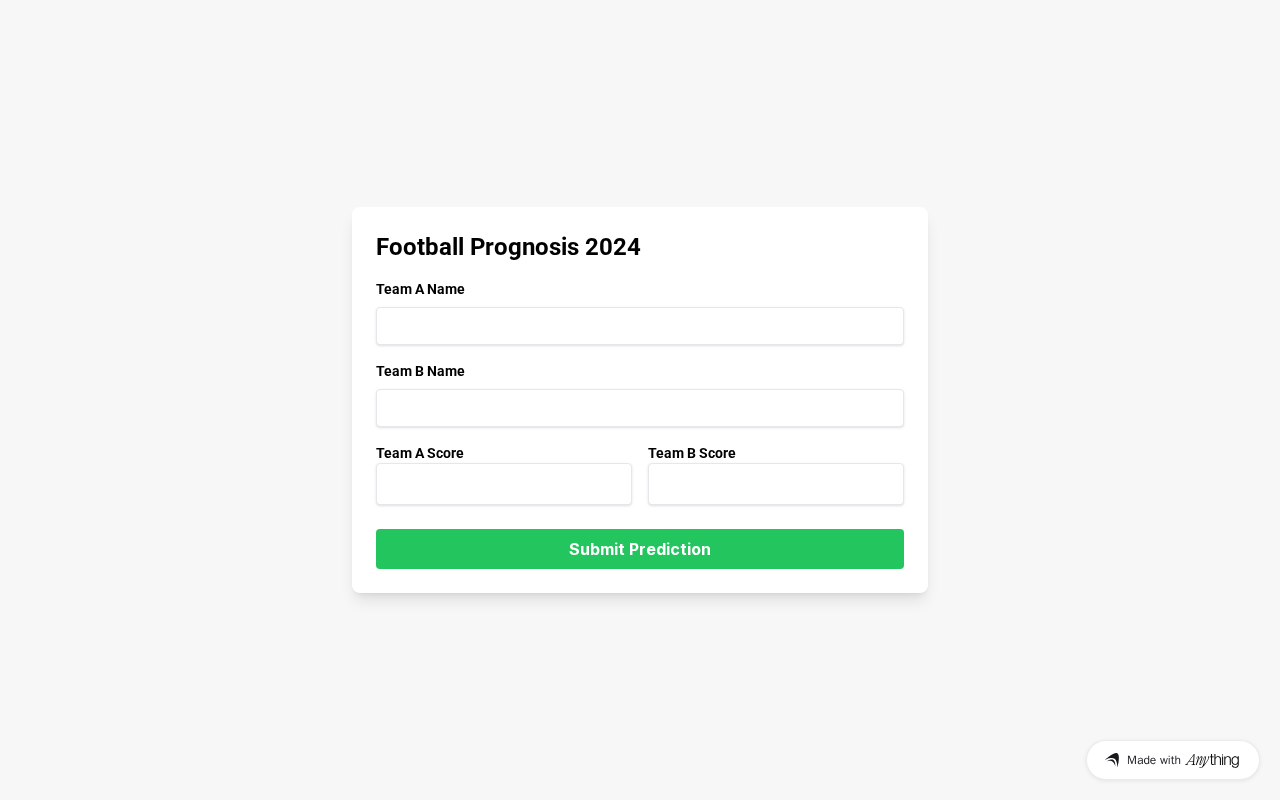Click the "Made with" badge text
Image resolution: width=1280 pixels, height=800 pixels.
pos(1154,760)
